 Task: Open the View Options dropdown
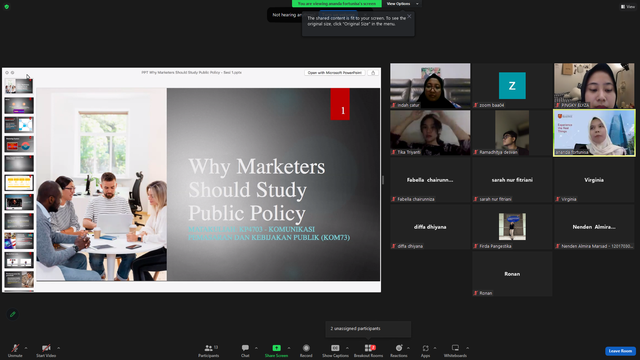402,4
